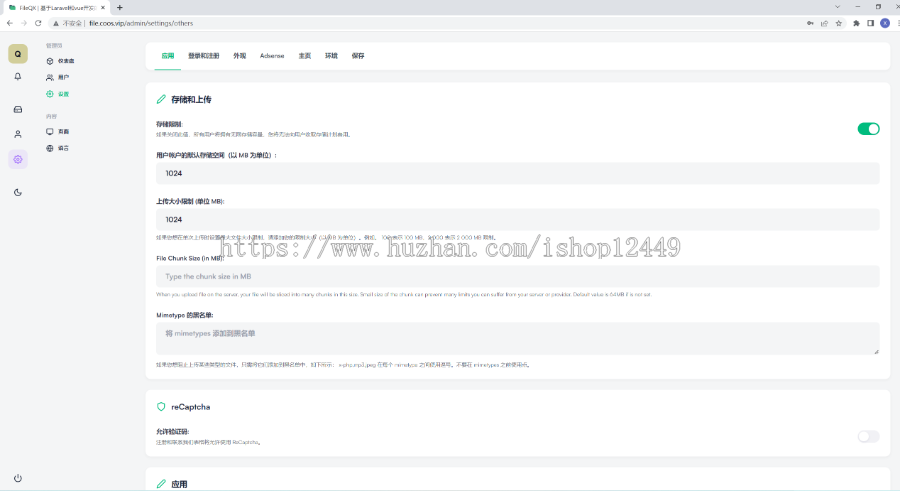Image resolution: width=900 pixels, height=491 pixels.
Task: Click the browser address bar URL
Action: [x=141, y=24]
